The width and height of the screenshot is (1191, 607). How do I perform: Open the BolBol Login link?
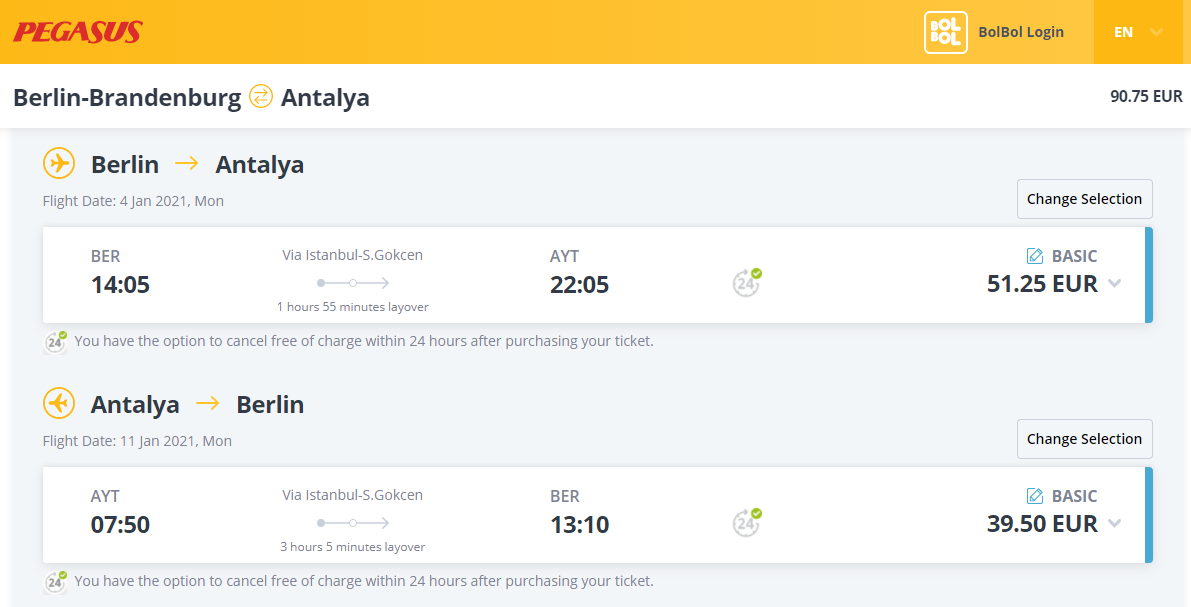pos(1021,32)
